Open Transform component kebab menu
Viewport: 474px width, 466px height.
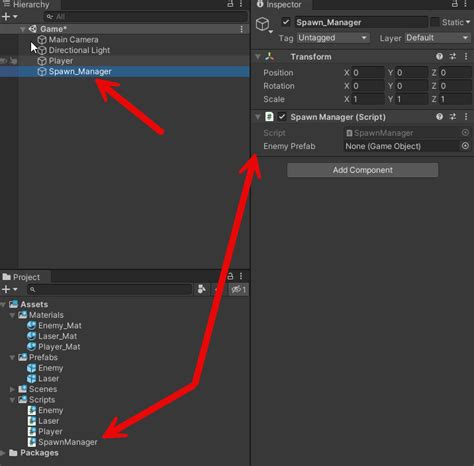(x=466, y=57)
